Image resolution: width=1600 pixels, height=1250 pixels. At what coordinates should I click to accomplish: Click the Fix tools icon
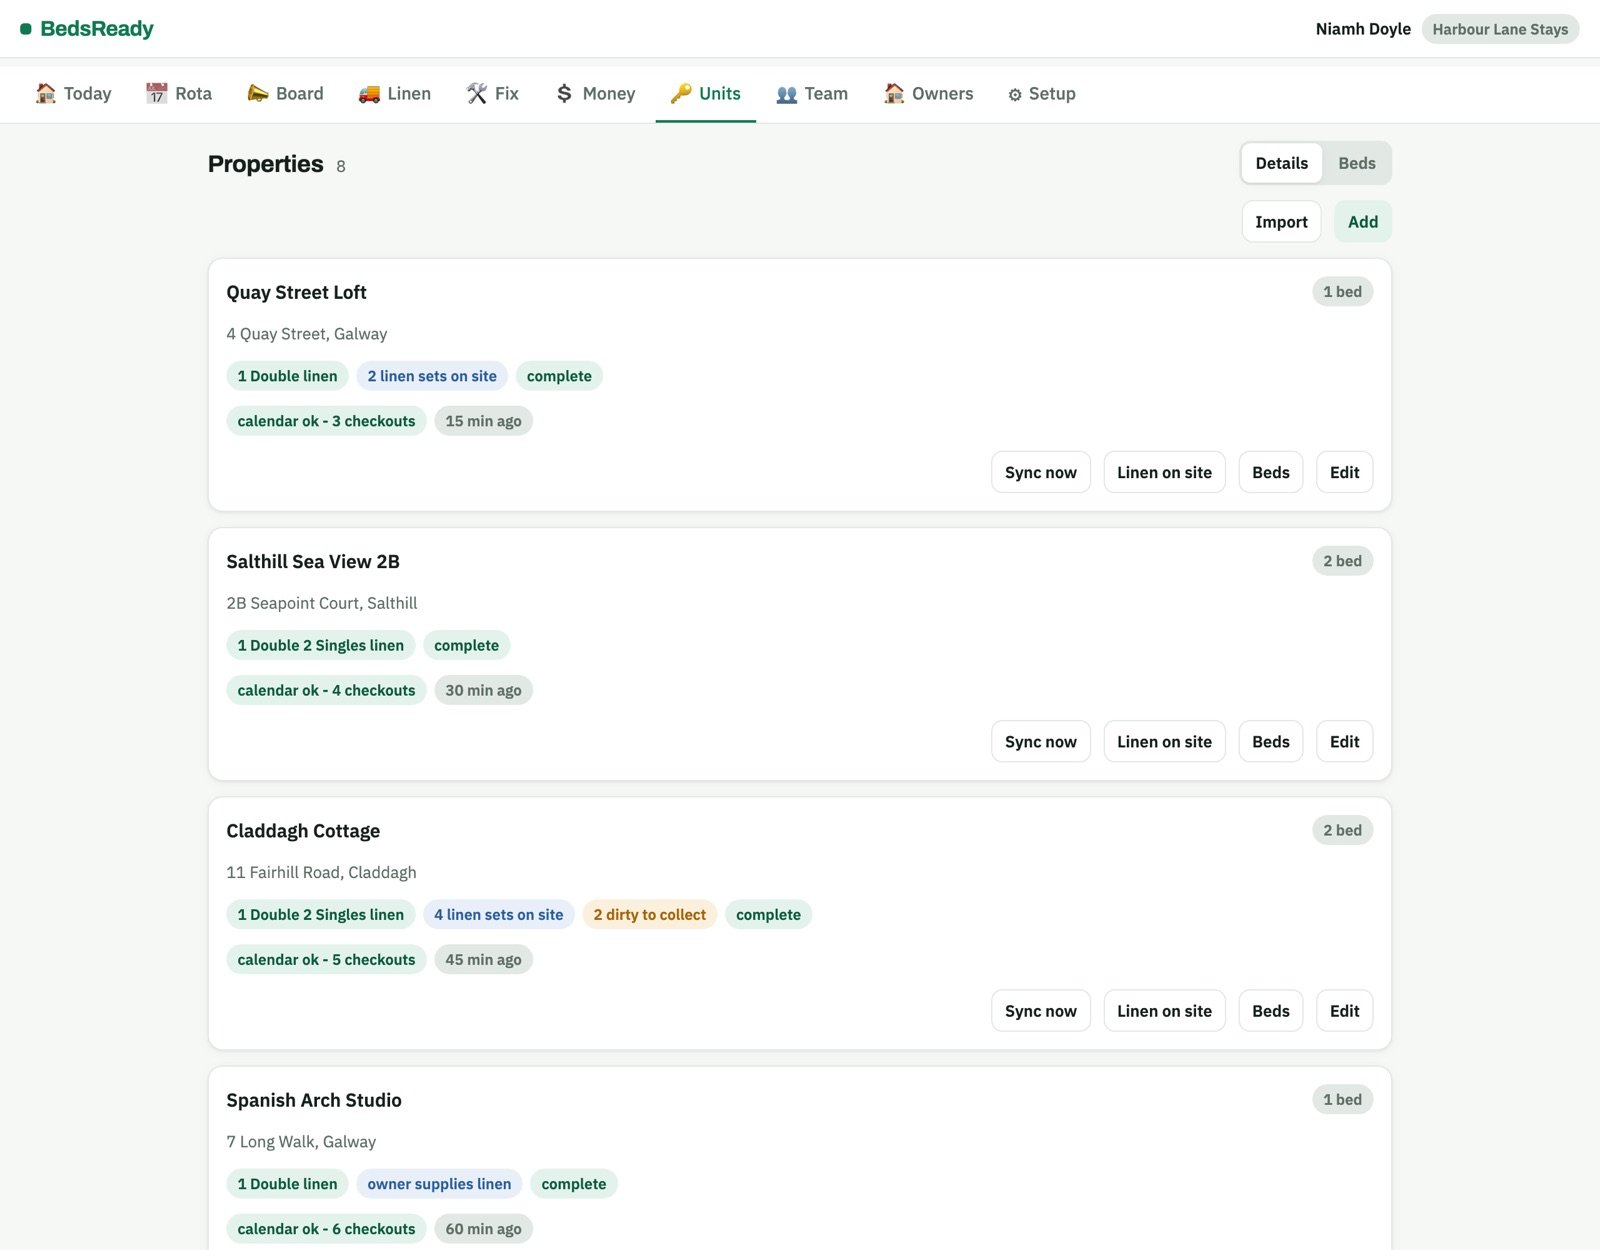477,93
